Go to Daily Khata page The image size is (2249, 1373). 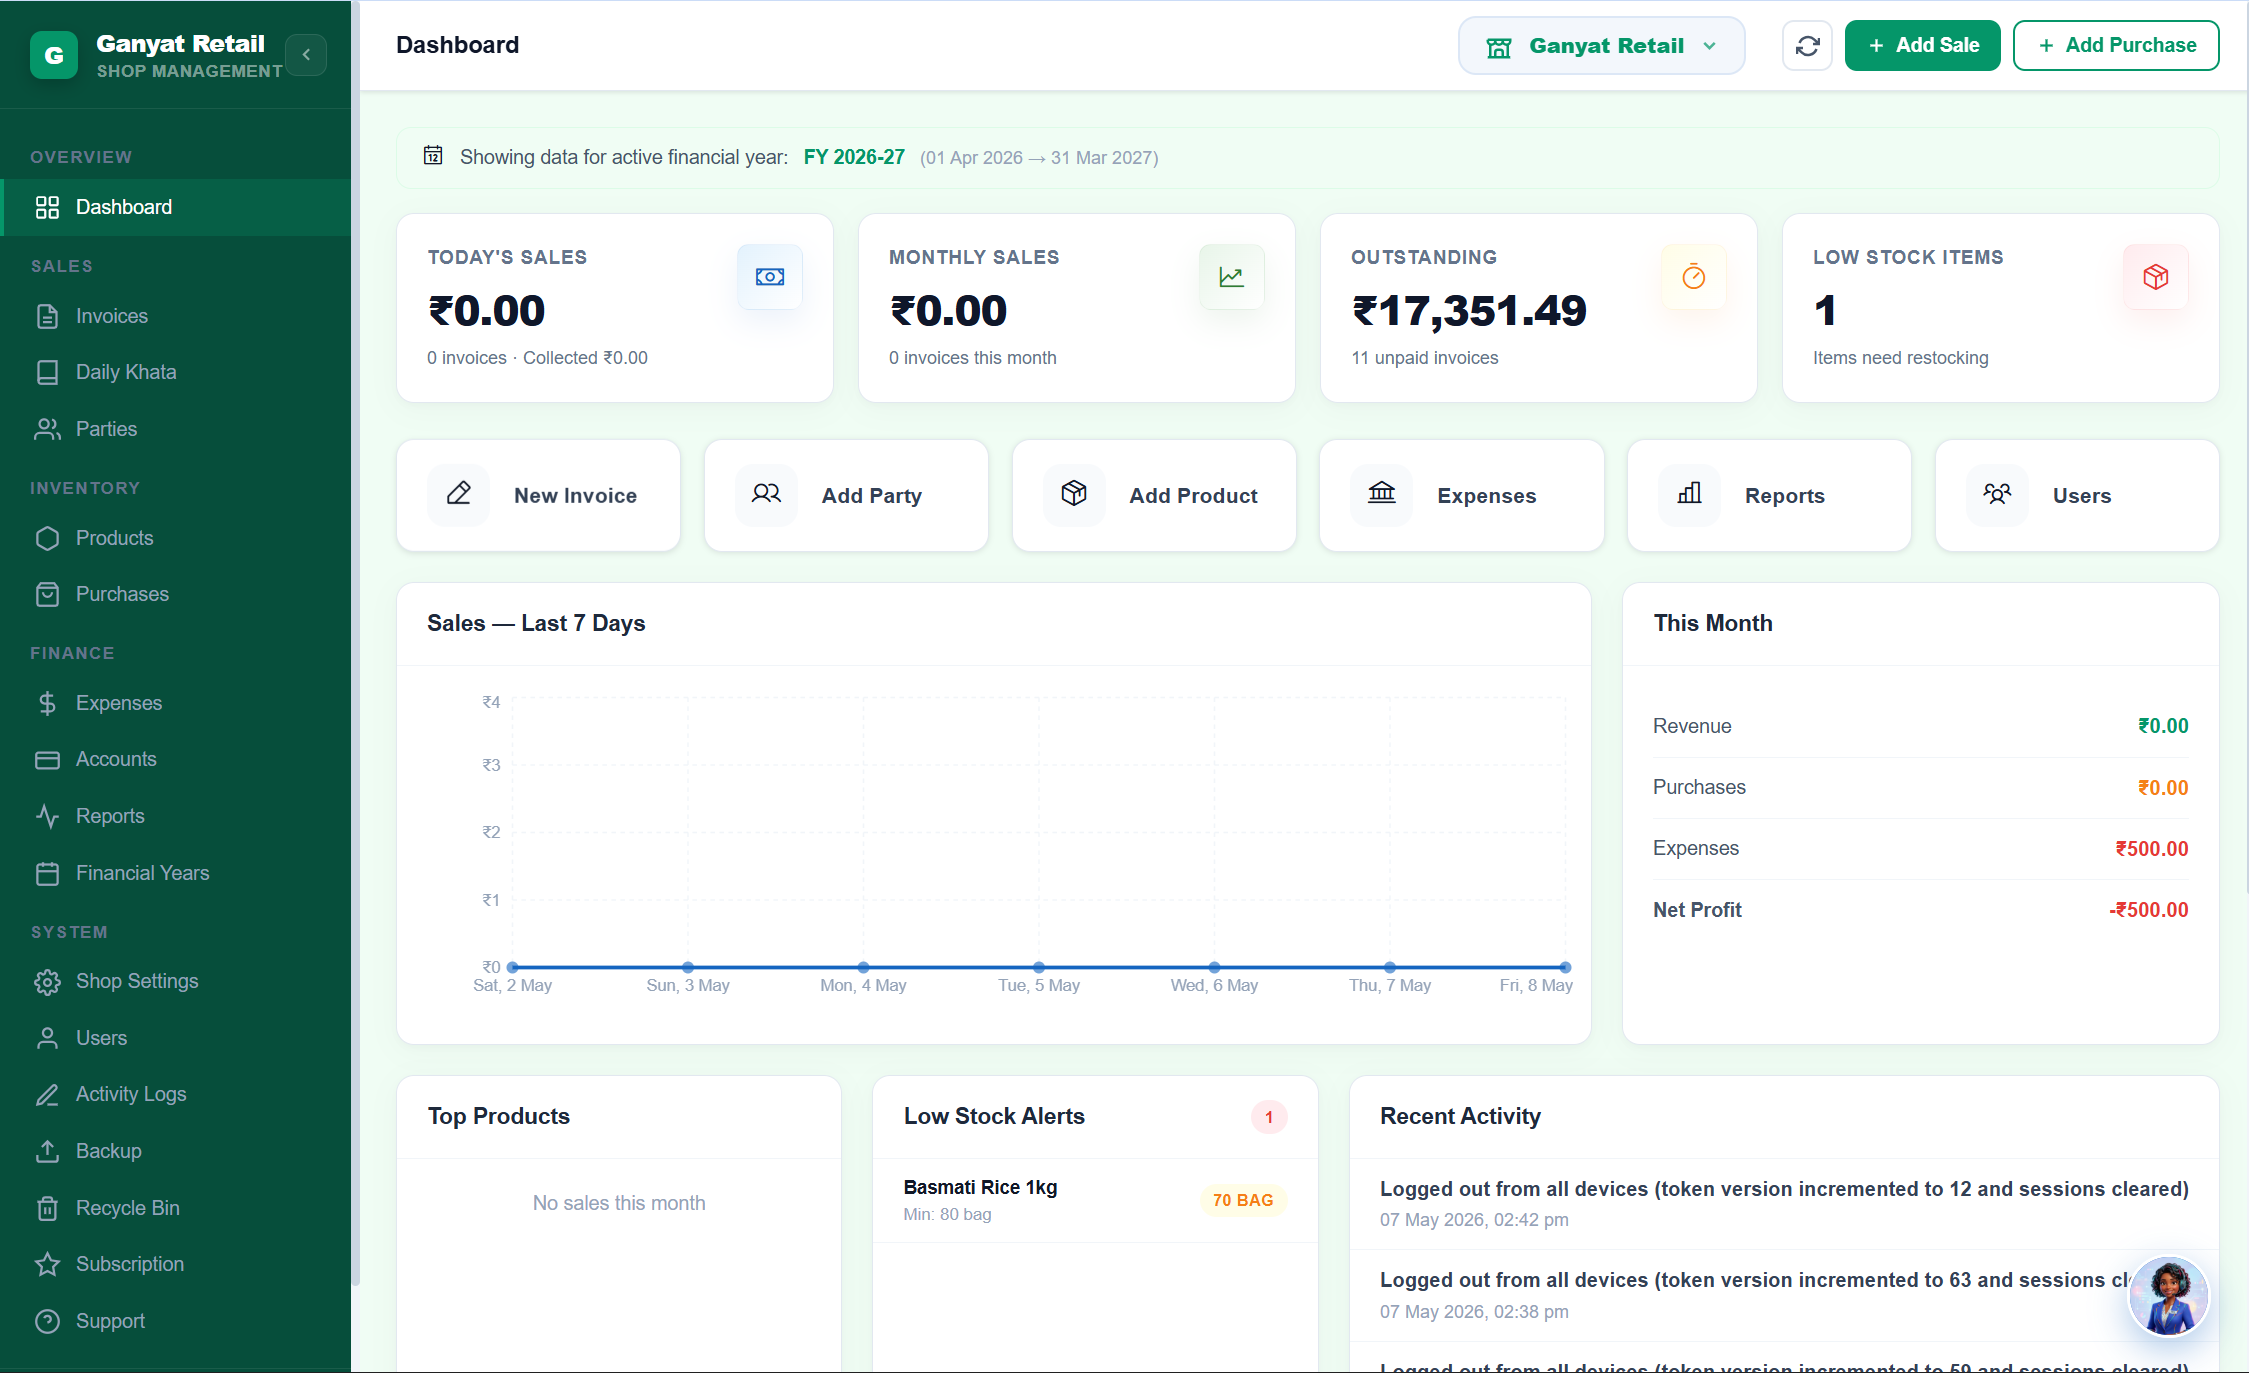coord(176,372)
